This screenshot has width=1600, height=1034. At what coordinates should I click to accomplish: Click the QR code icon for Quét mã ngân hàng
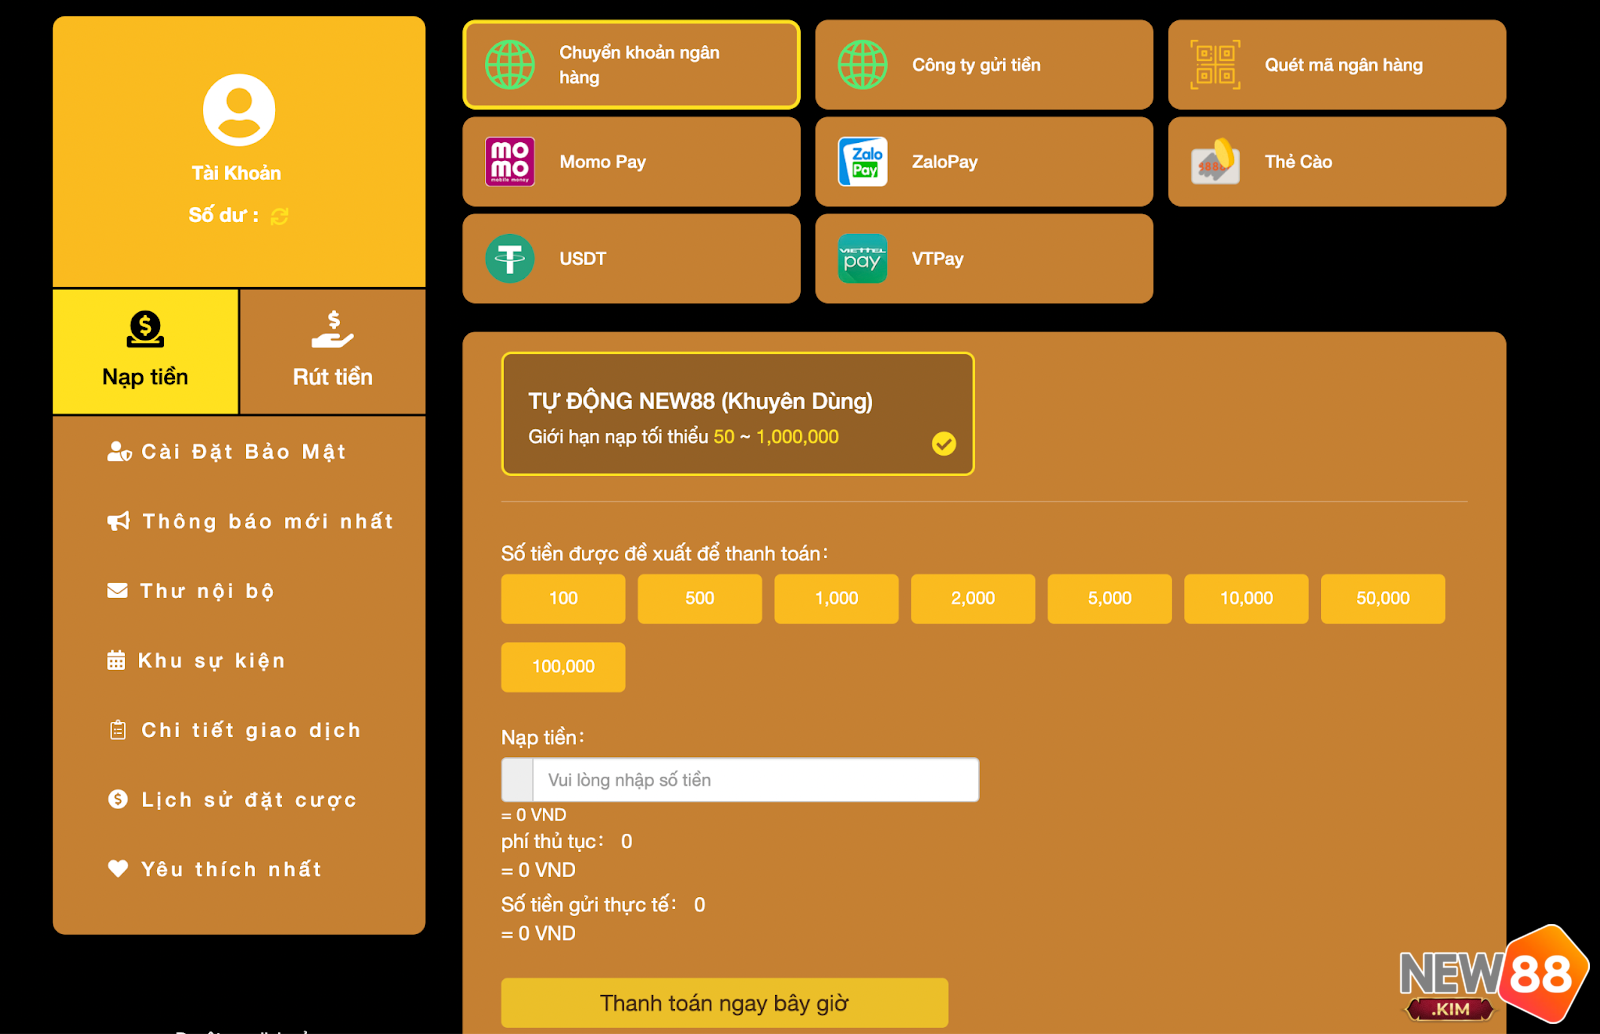(1215, 65)
